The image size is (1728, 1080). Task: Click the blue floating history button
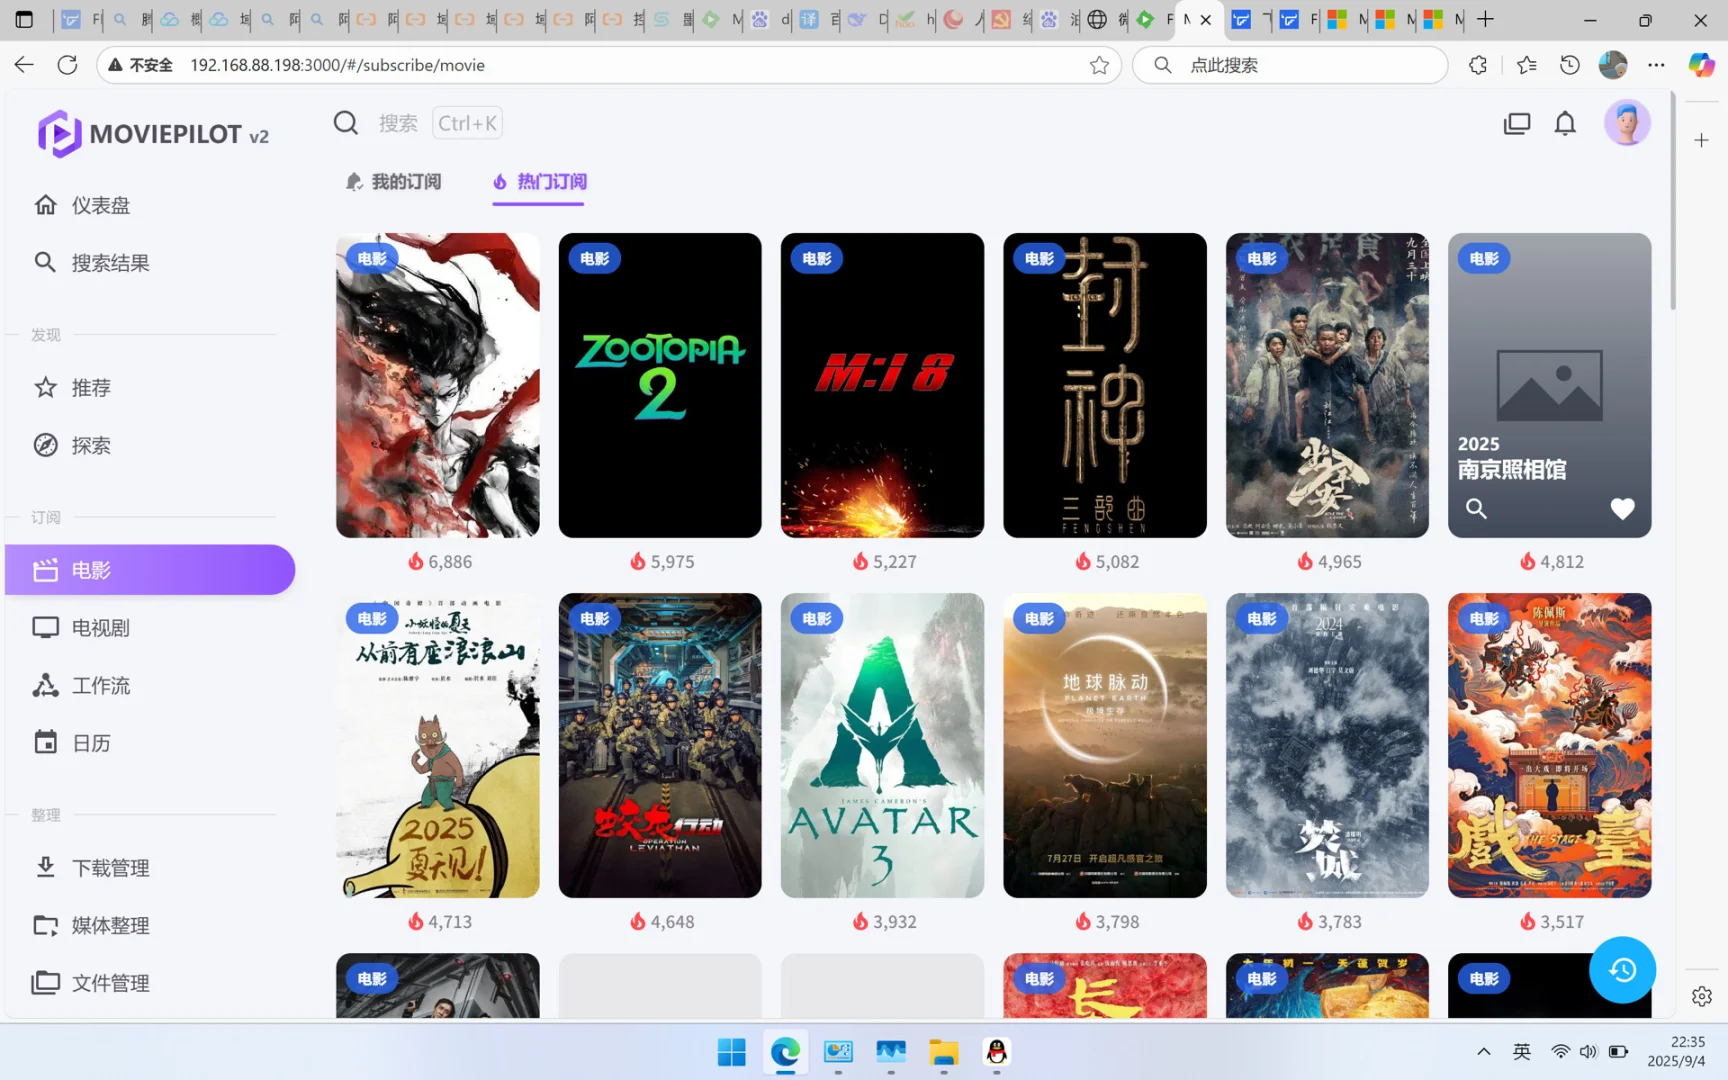1622,969
